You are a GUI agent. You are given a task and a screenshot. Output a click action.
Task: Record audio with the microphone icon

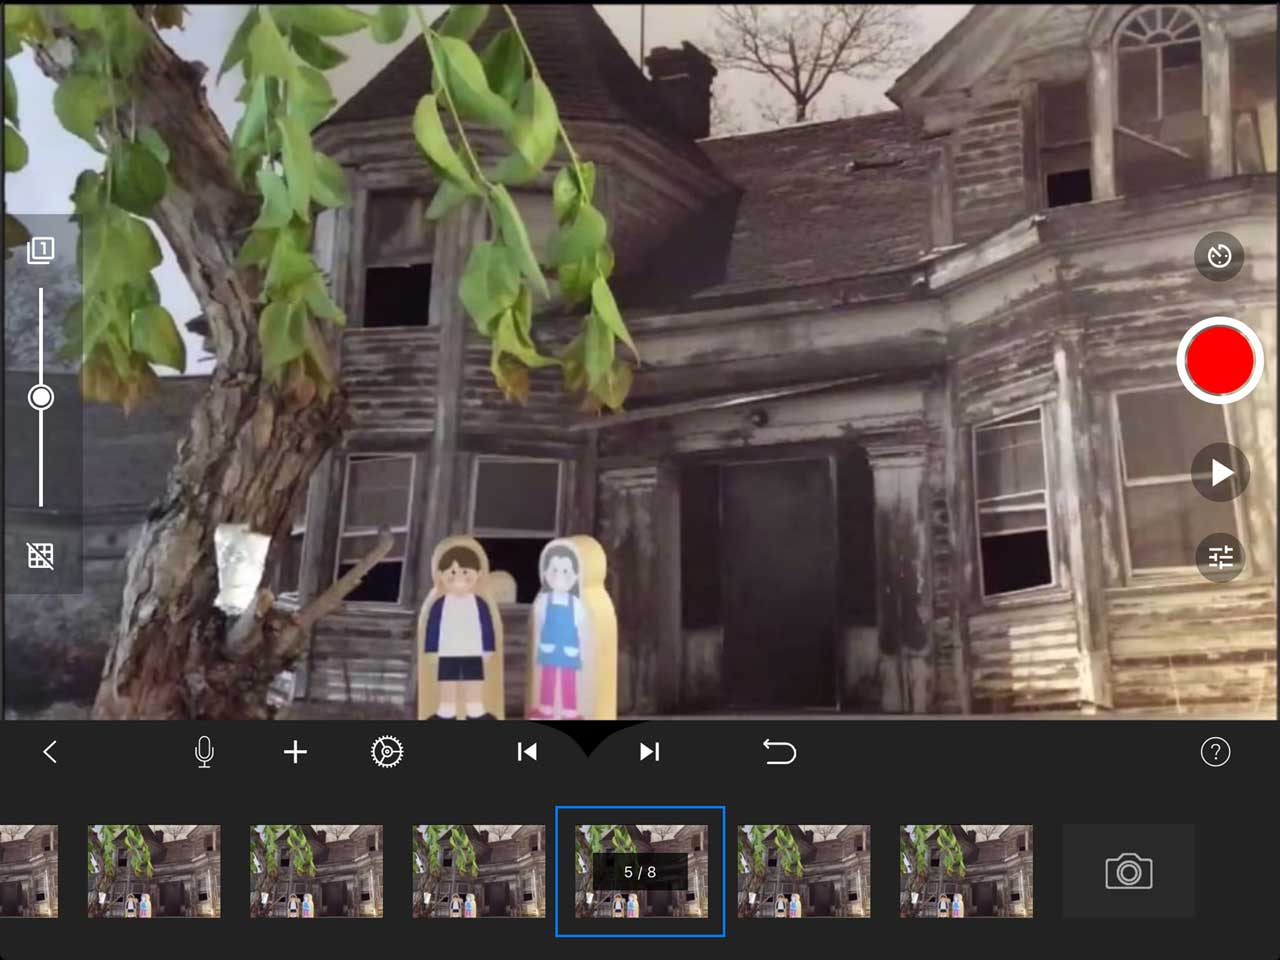tap(204, 752)
